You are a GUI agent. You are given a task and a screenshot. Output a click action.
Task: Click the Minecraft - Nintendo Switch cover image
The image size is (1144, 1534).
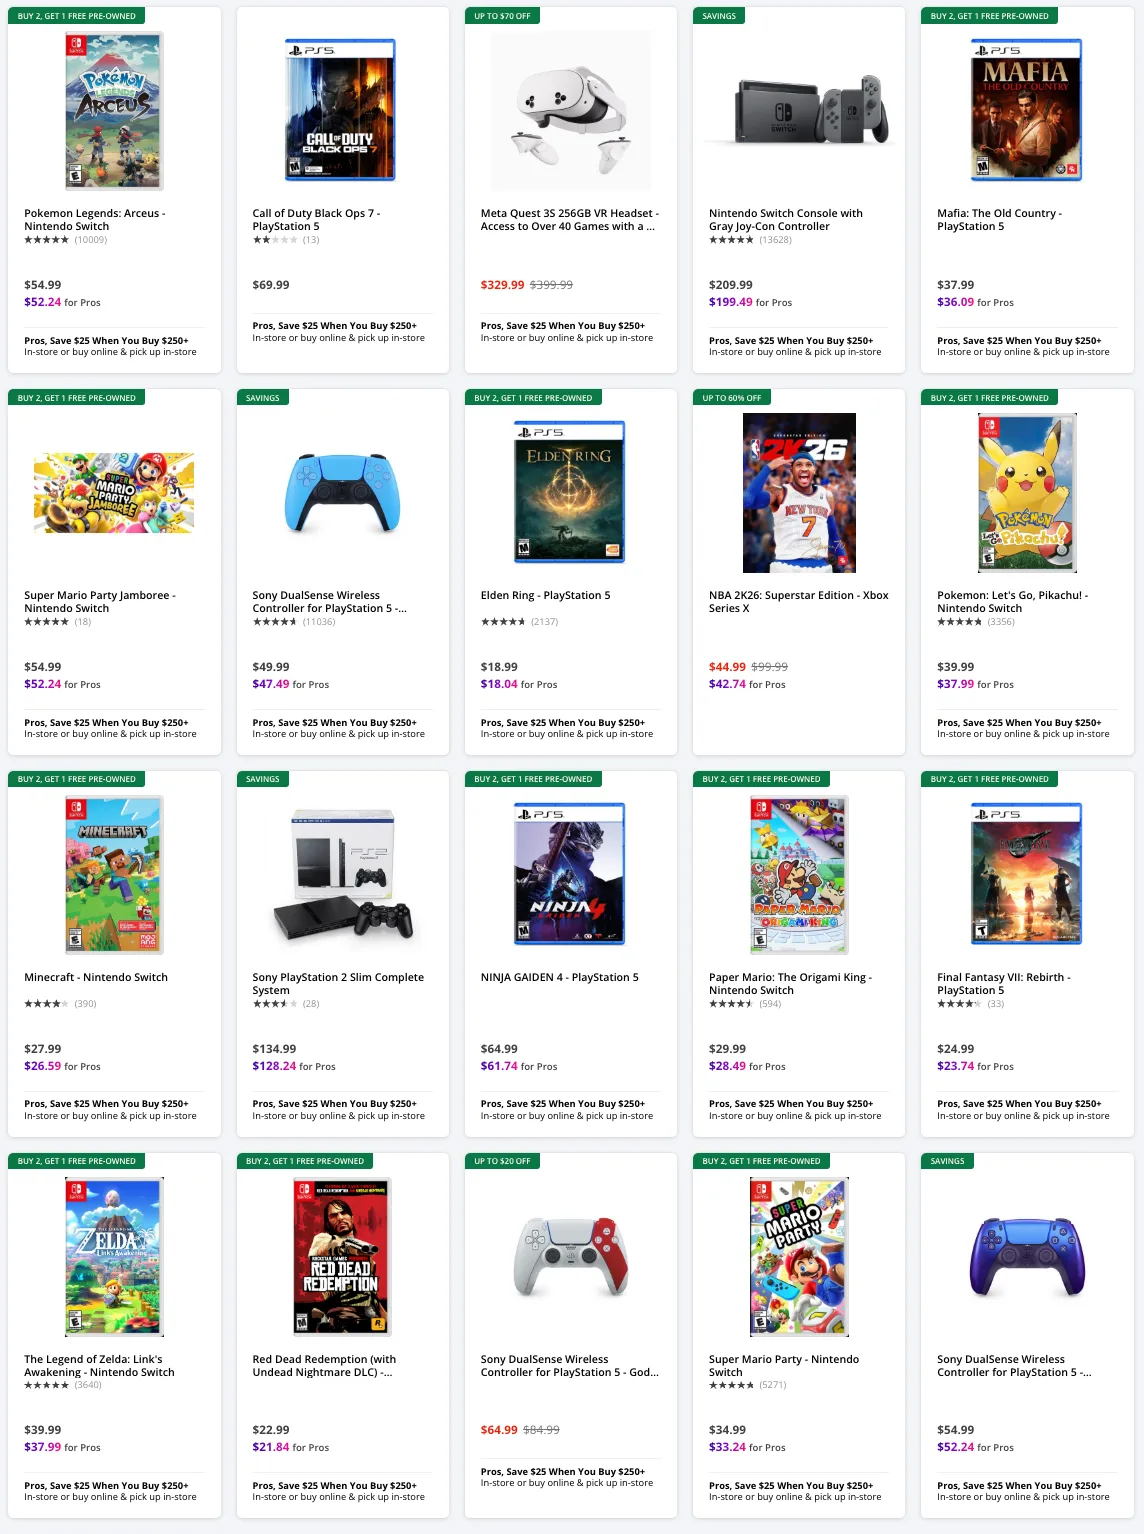pyautogui.click(x=113, y=874)
